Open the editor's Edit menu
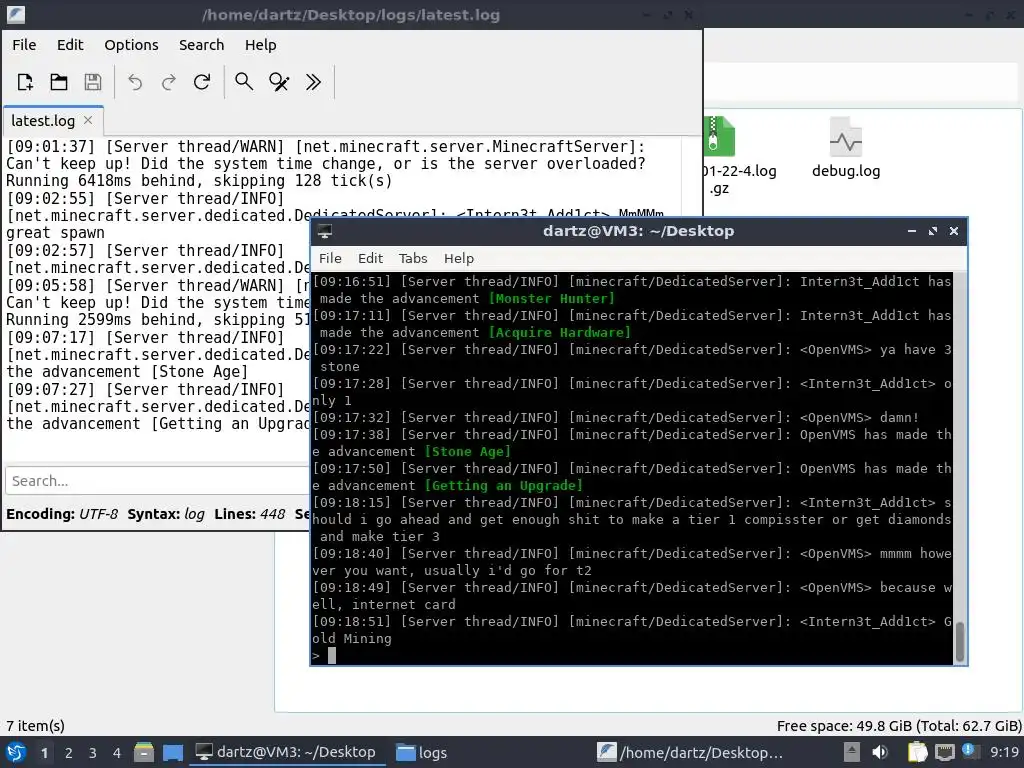 click(70, 44)
